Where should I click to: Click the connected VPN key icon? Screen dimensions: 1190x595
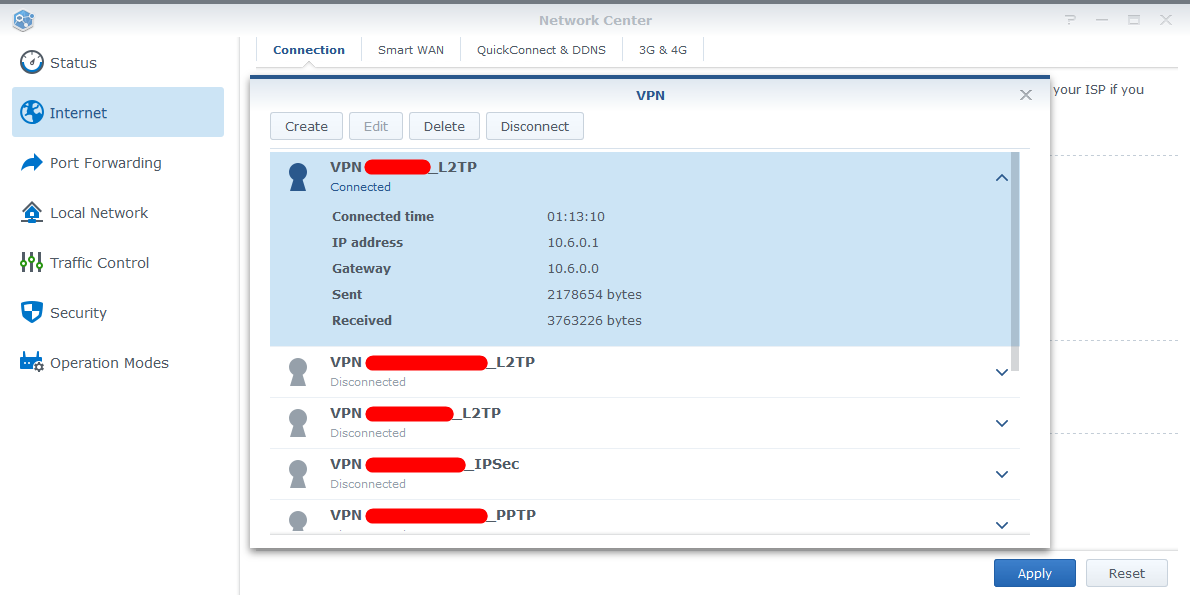pos(297,175)
